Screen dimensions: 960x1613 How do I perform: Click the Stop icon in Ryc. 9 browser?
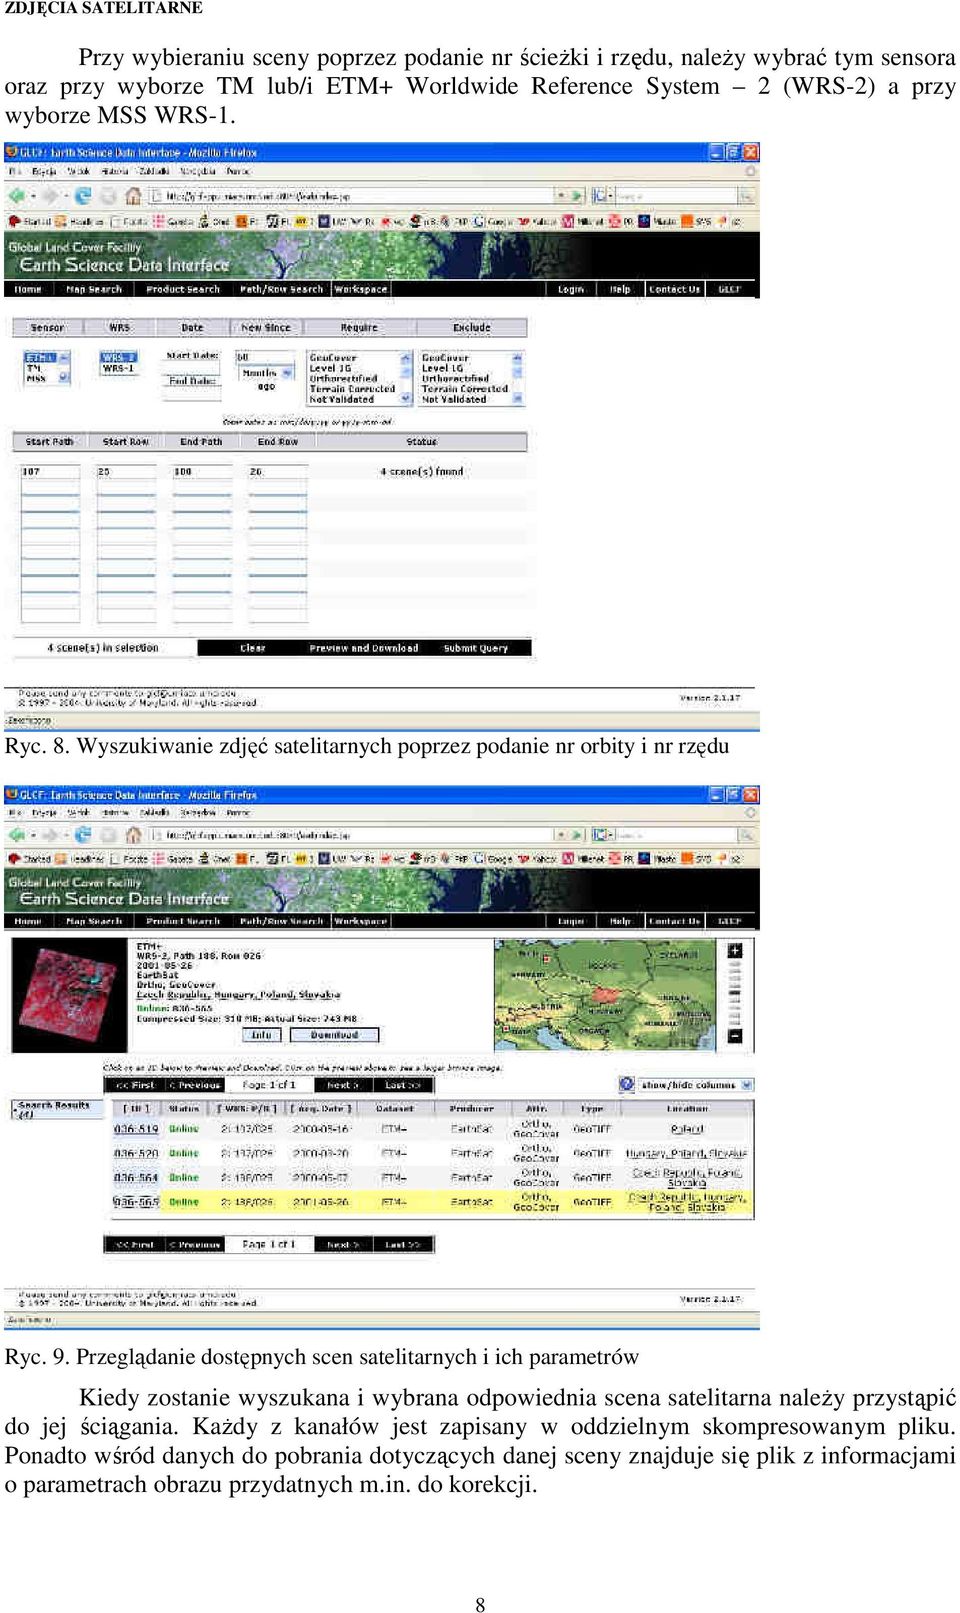click(x=108, y=834)
